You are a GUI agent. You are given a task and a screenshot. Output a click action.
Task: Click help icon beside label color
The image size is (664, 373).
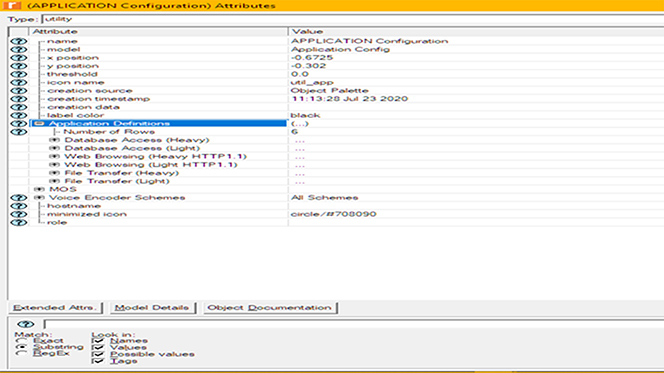(x=19, y=116)
